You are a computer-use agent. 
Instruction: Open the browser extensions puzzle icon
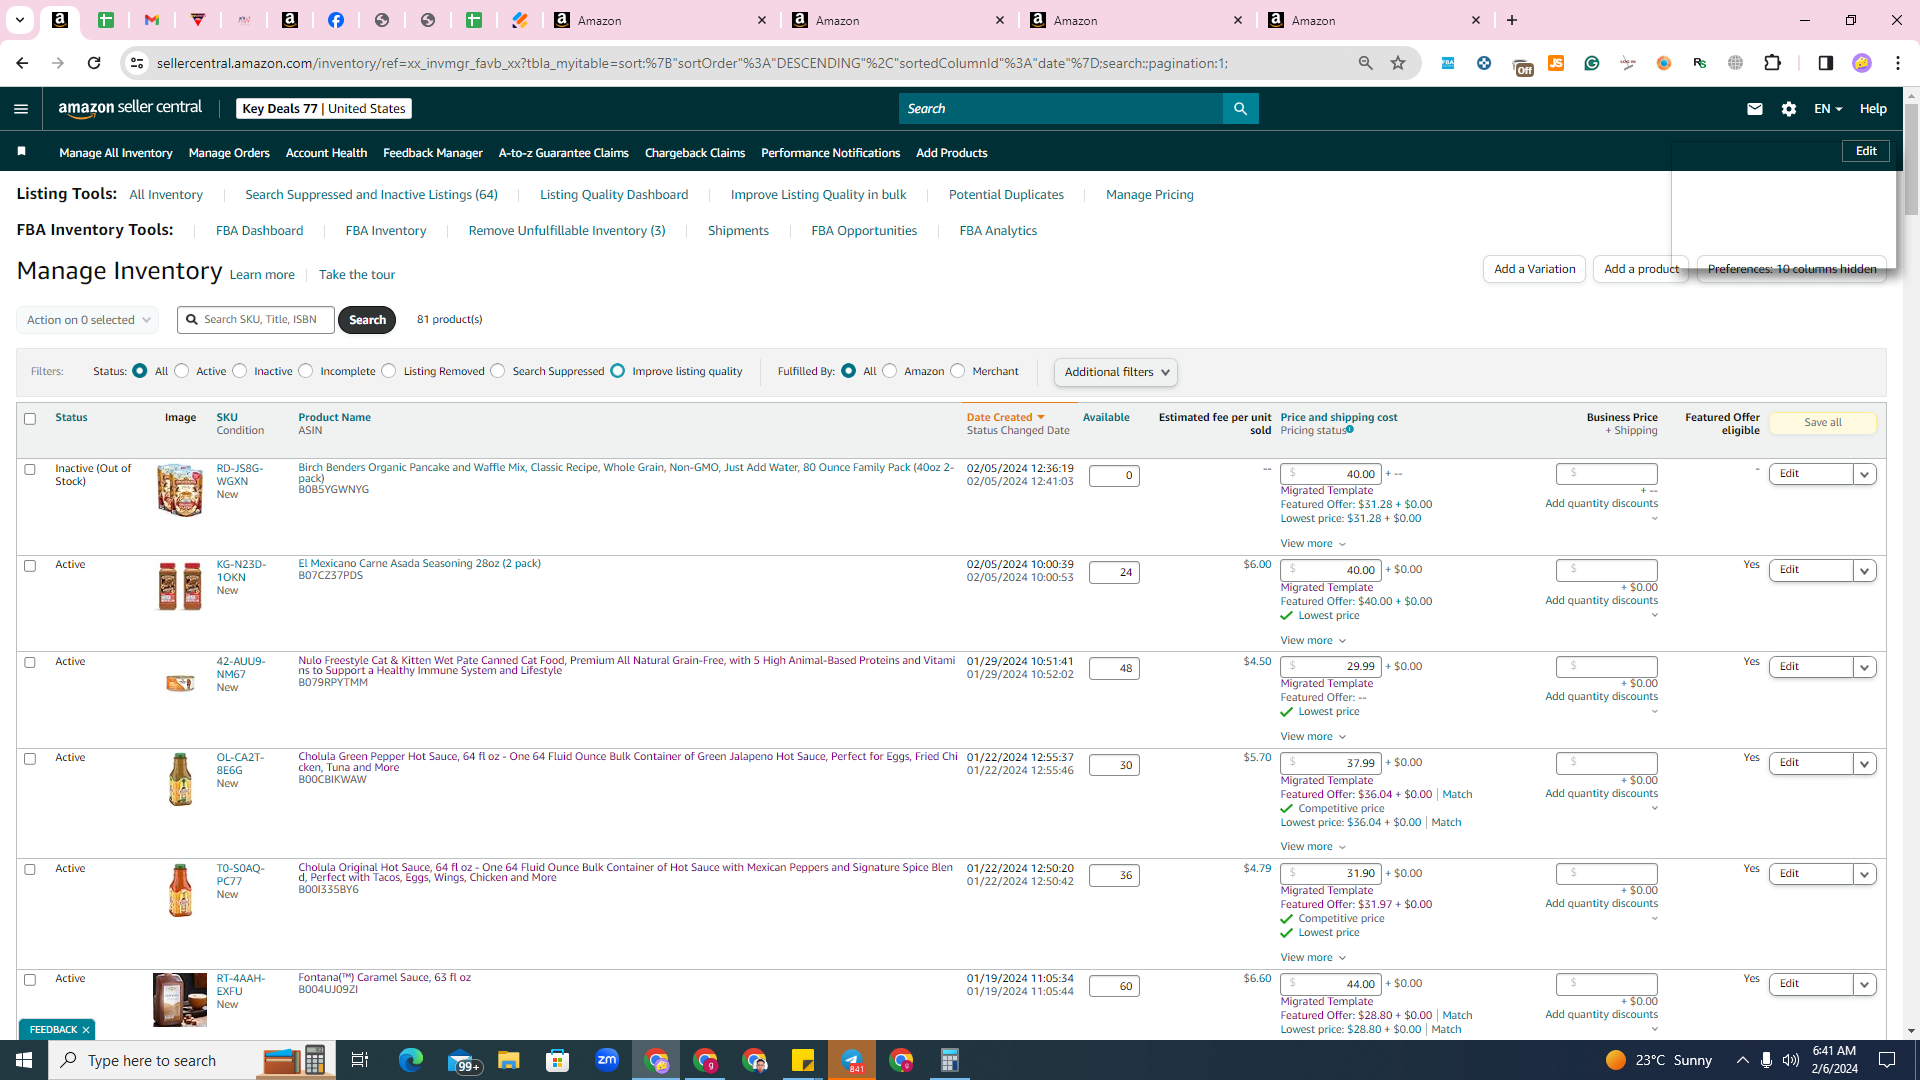pyautogui.click(x=1772, y=63)
